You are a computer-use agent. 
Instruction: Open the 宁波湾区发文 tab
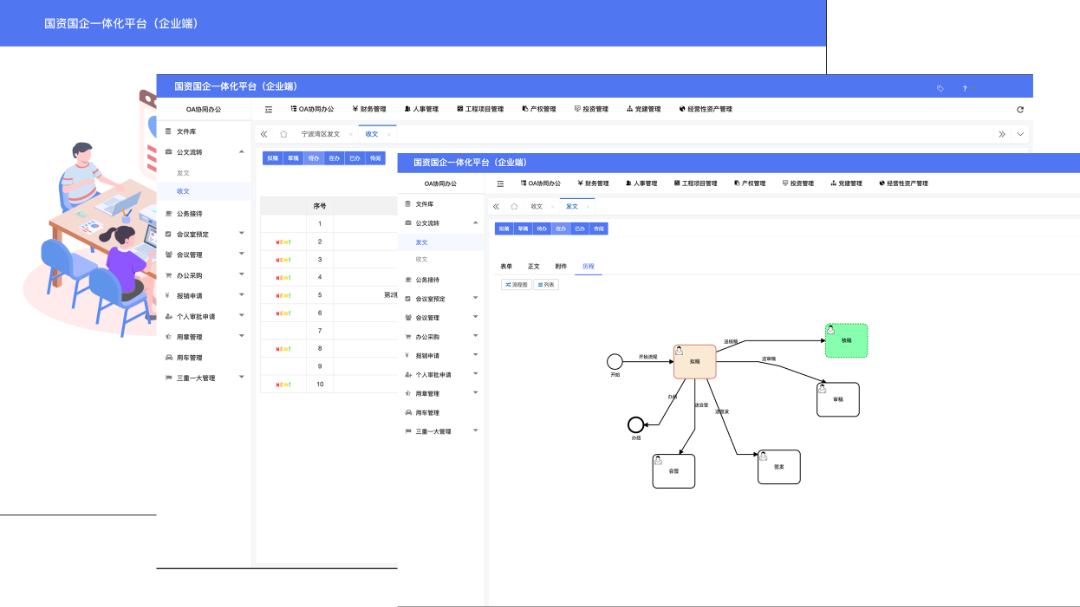point(320,134)
